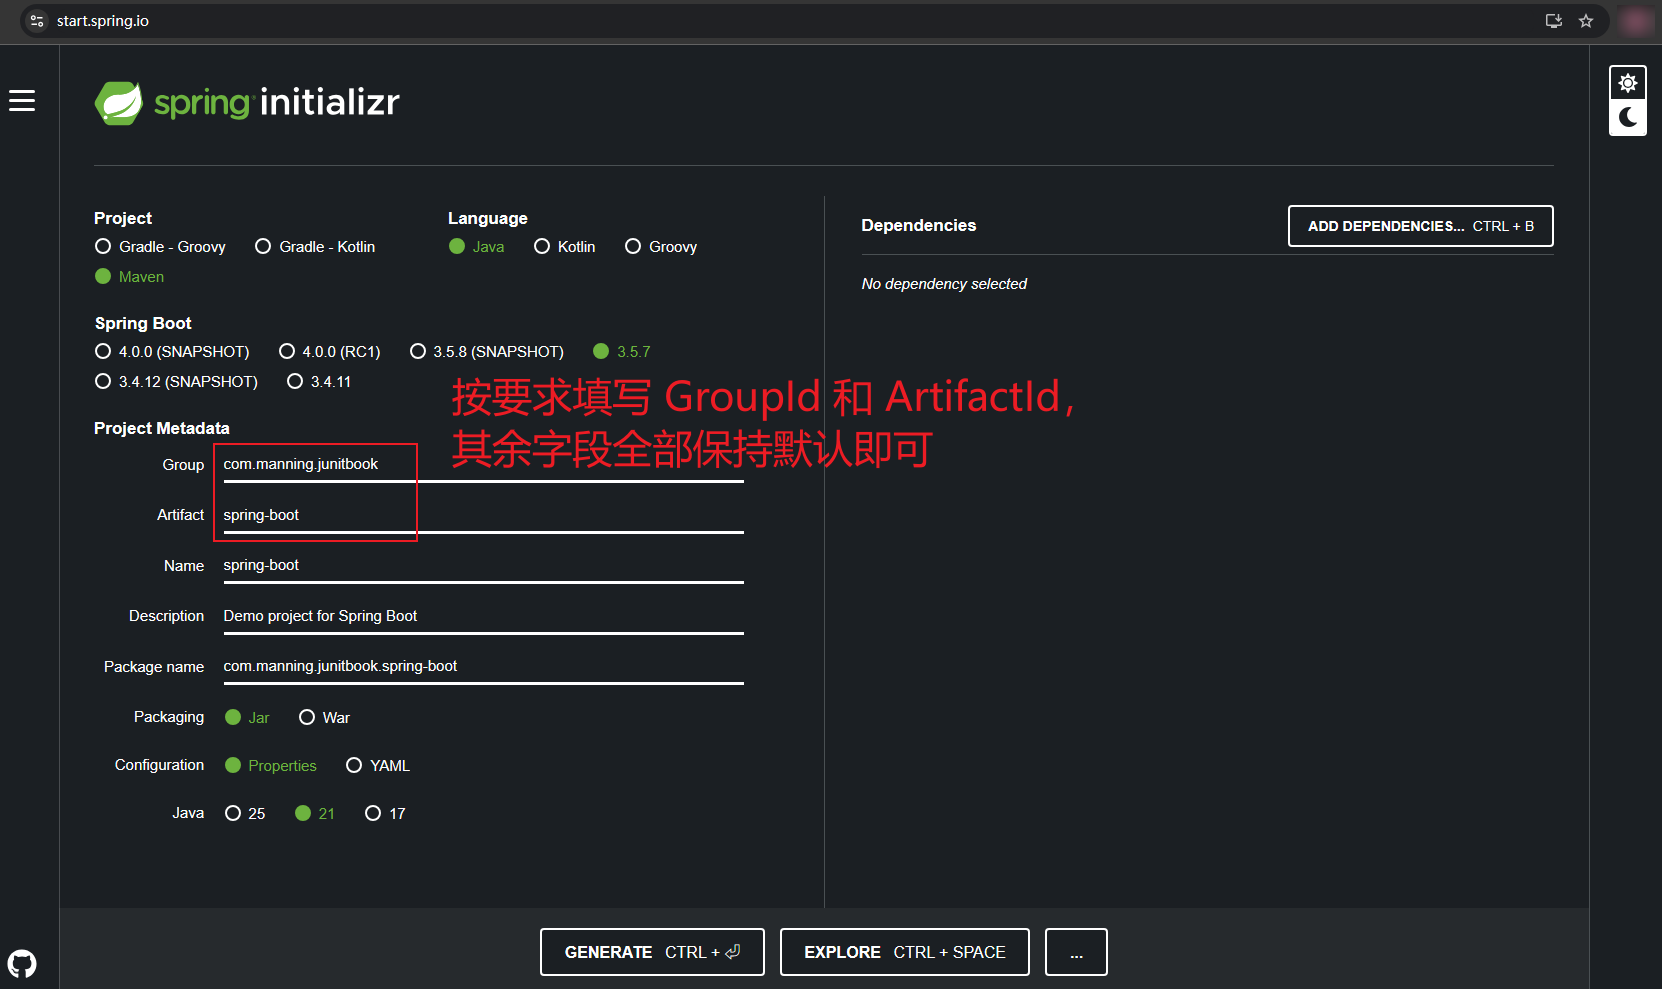Select Gradle - Kotlin project type
Image resolution: width=1662 pixels, height=989 pixels.
point(315,247)
